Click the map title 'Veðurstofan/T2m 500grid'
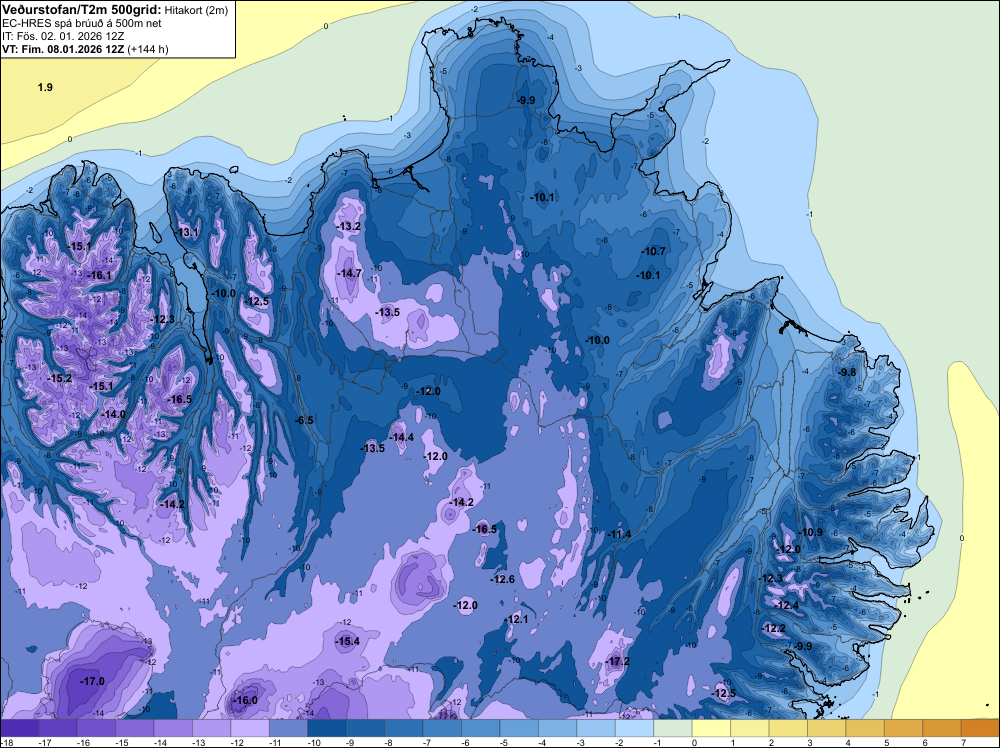Screen dimensions: 1000x748 [80, 10]
